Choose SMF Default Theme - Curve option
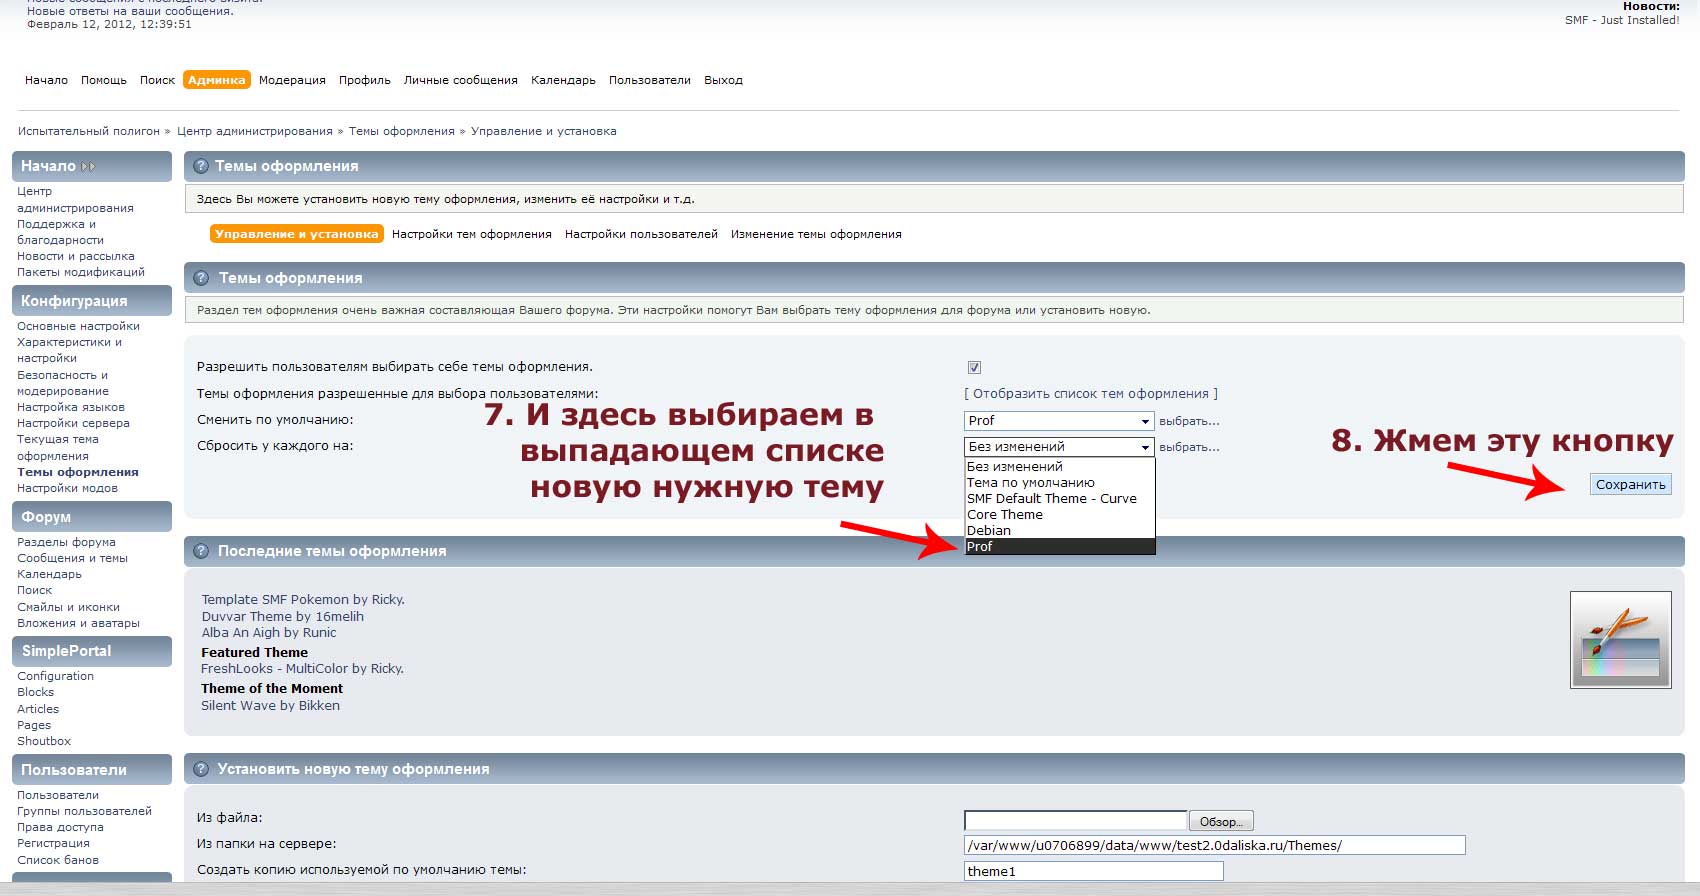The image size is (1700, 896). tap(1059, 499)
